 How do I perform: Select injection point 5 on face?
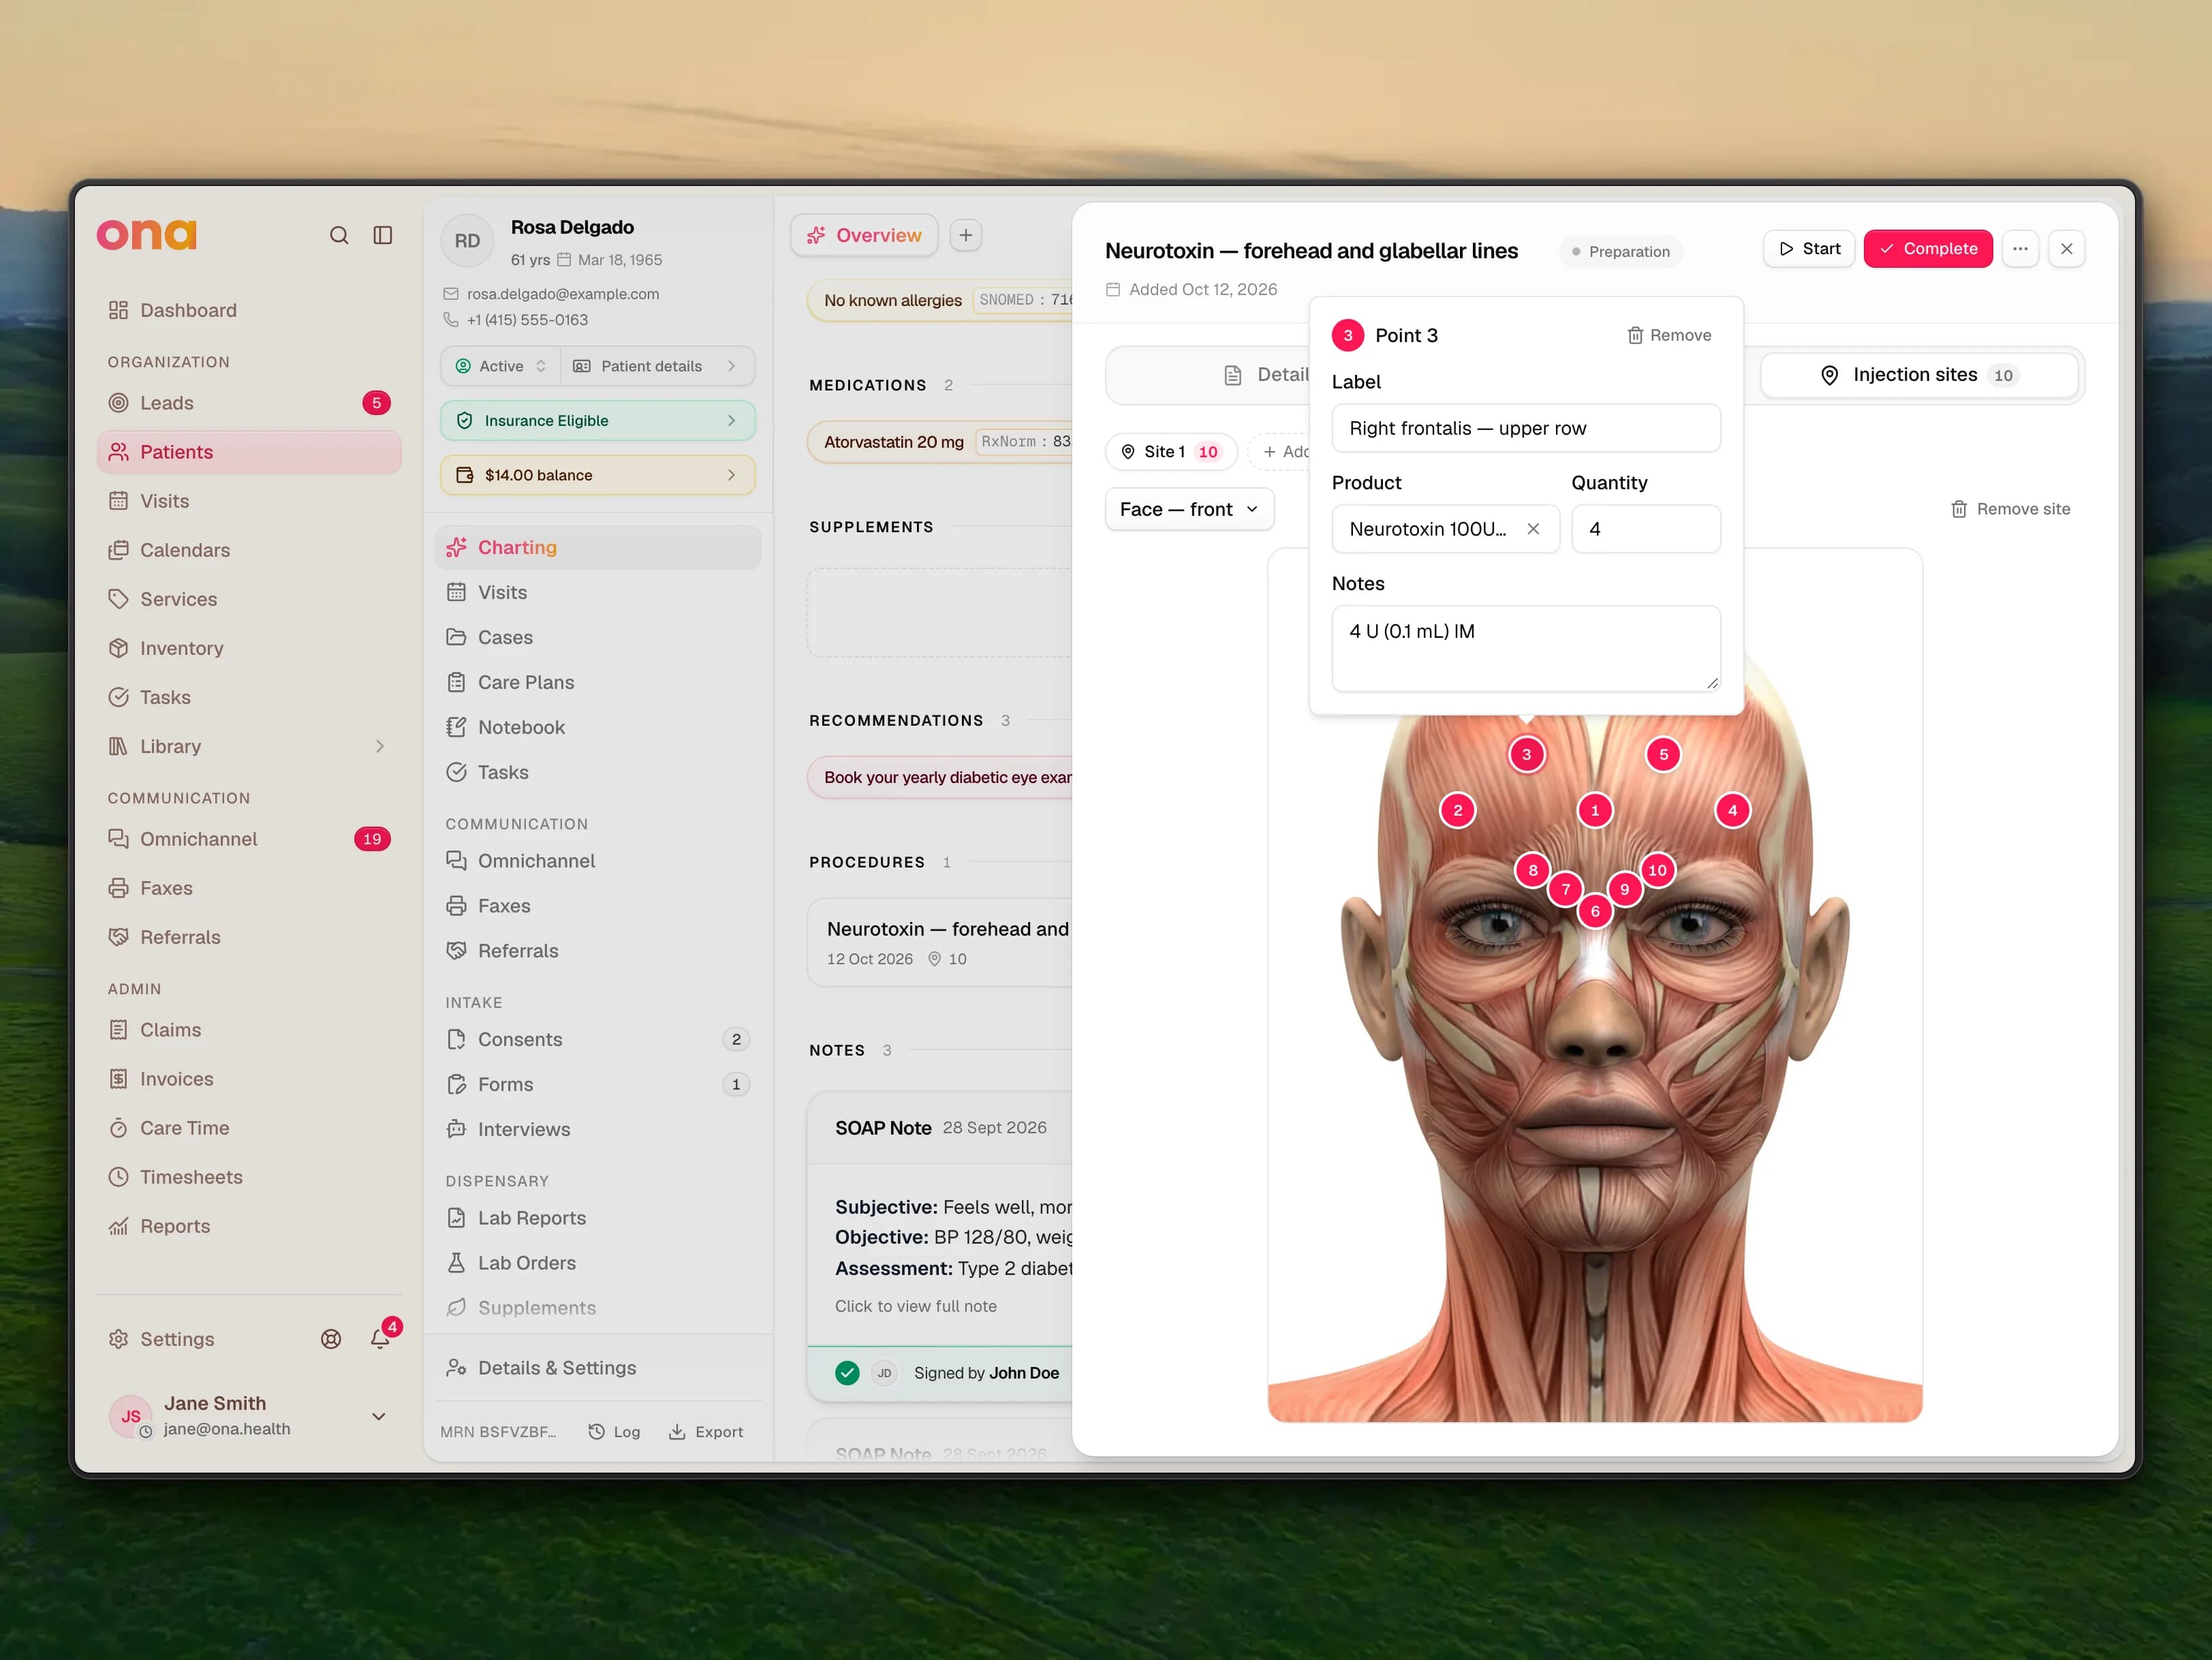pos(1664,755)
